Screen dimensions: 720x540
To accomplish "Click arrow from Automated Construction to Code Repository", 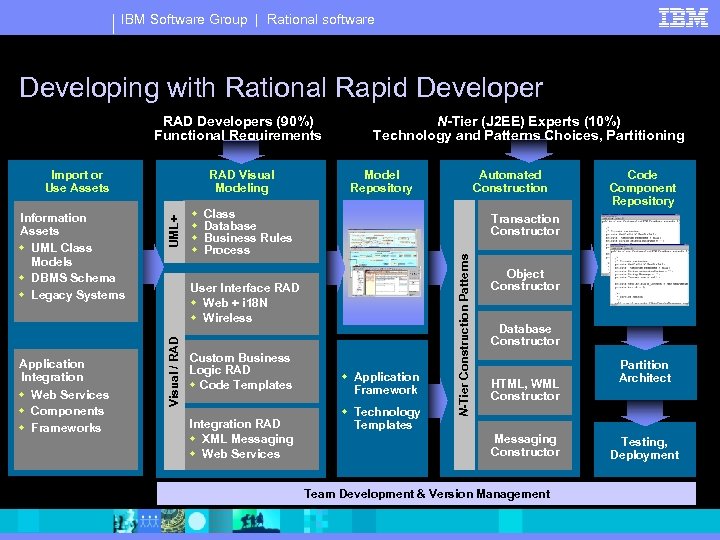I will pos(590,266).
